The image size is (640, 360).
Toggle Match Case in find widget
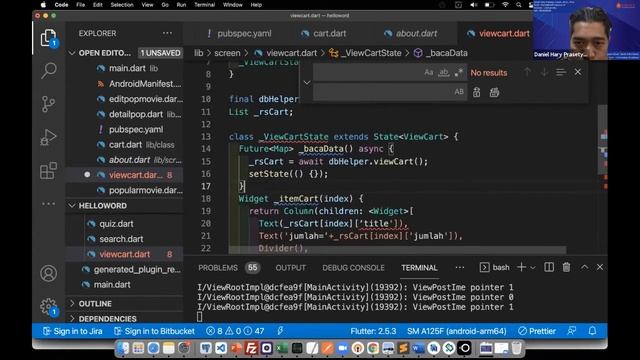[x=428, y=73]
